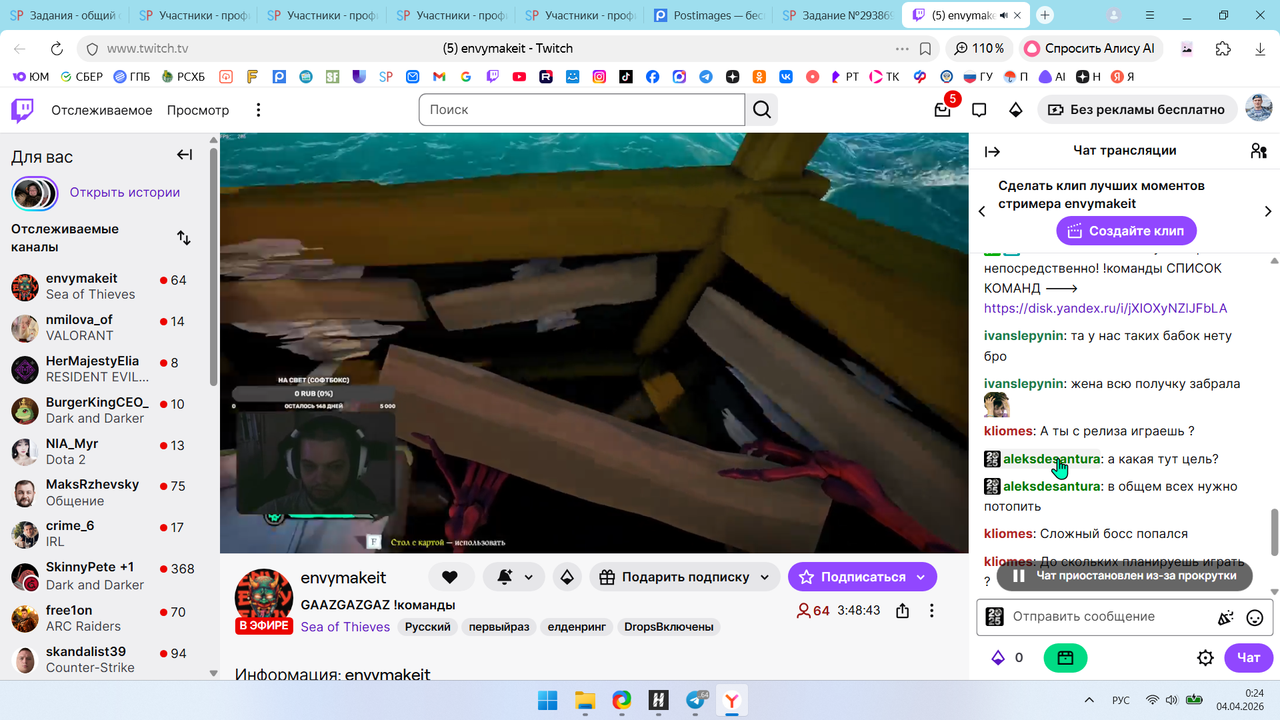The height and width of the screenshot is (720, 1280).
Task: Open chat identity badge icon in message box
Action: click(x=994, y=617)
